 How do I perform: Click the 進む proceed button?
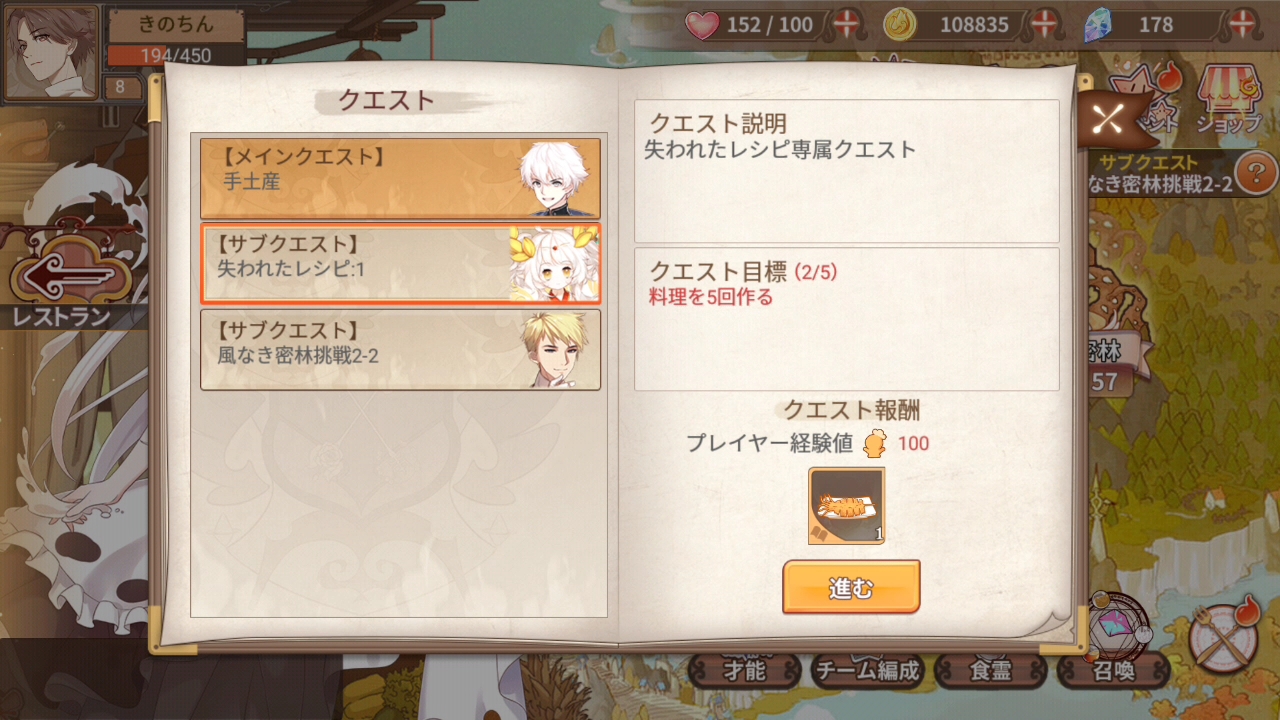[851, 587]
